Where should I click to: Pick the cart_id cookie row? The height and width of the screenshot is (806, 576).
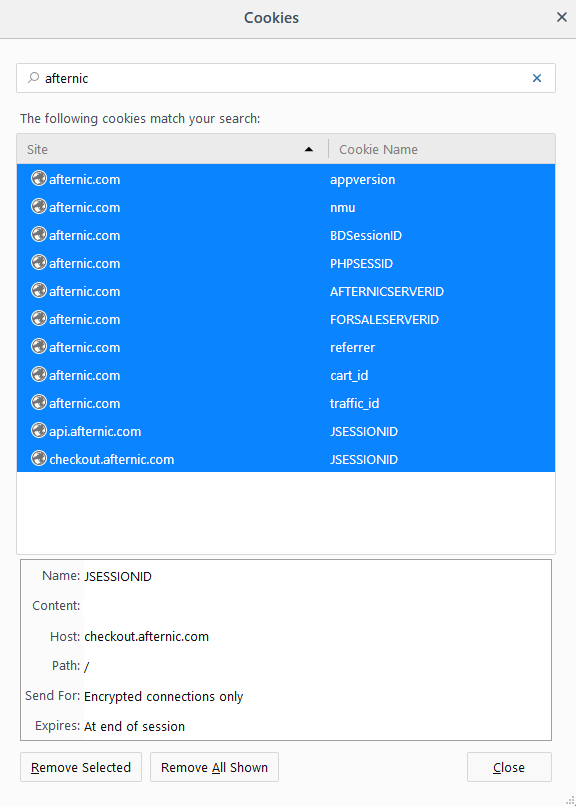(x=286, y=375)
